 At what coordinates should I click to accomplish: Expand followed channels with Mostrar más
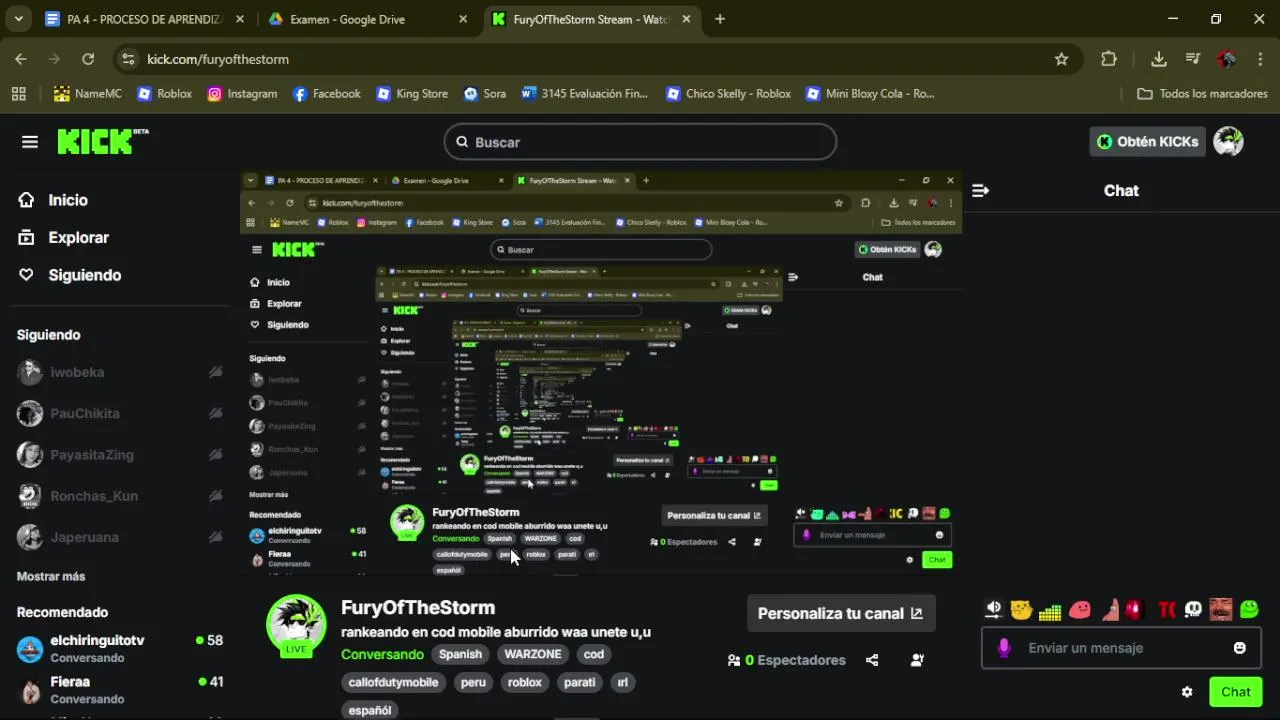point(51,577)
